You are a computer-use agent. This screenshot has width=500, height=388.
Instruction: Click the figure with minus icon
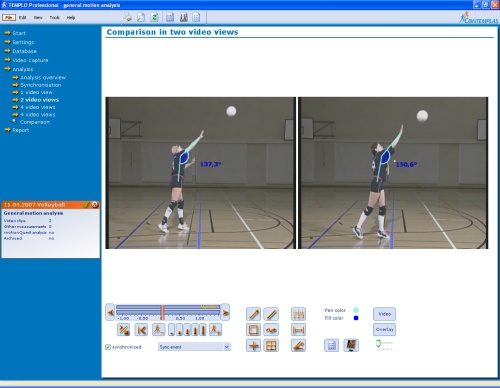(x=158, y=330)
